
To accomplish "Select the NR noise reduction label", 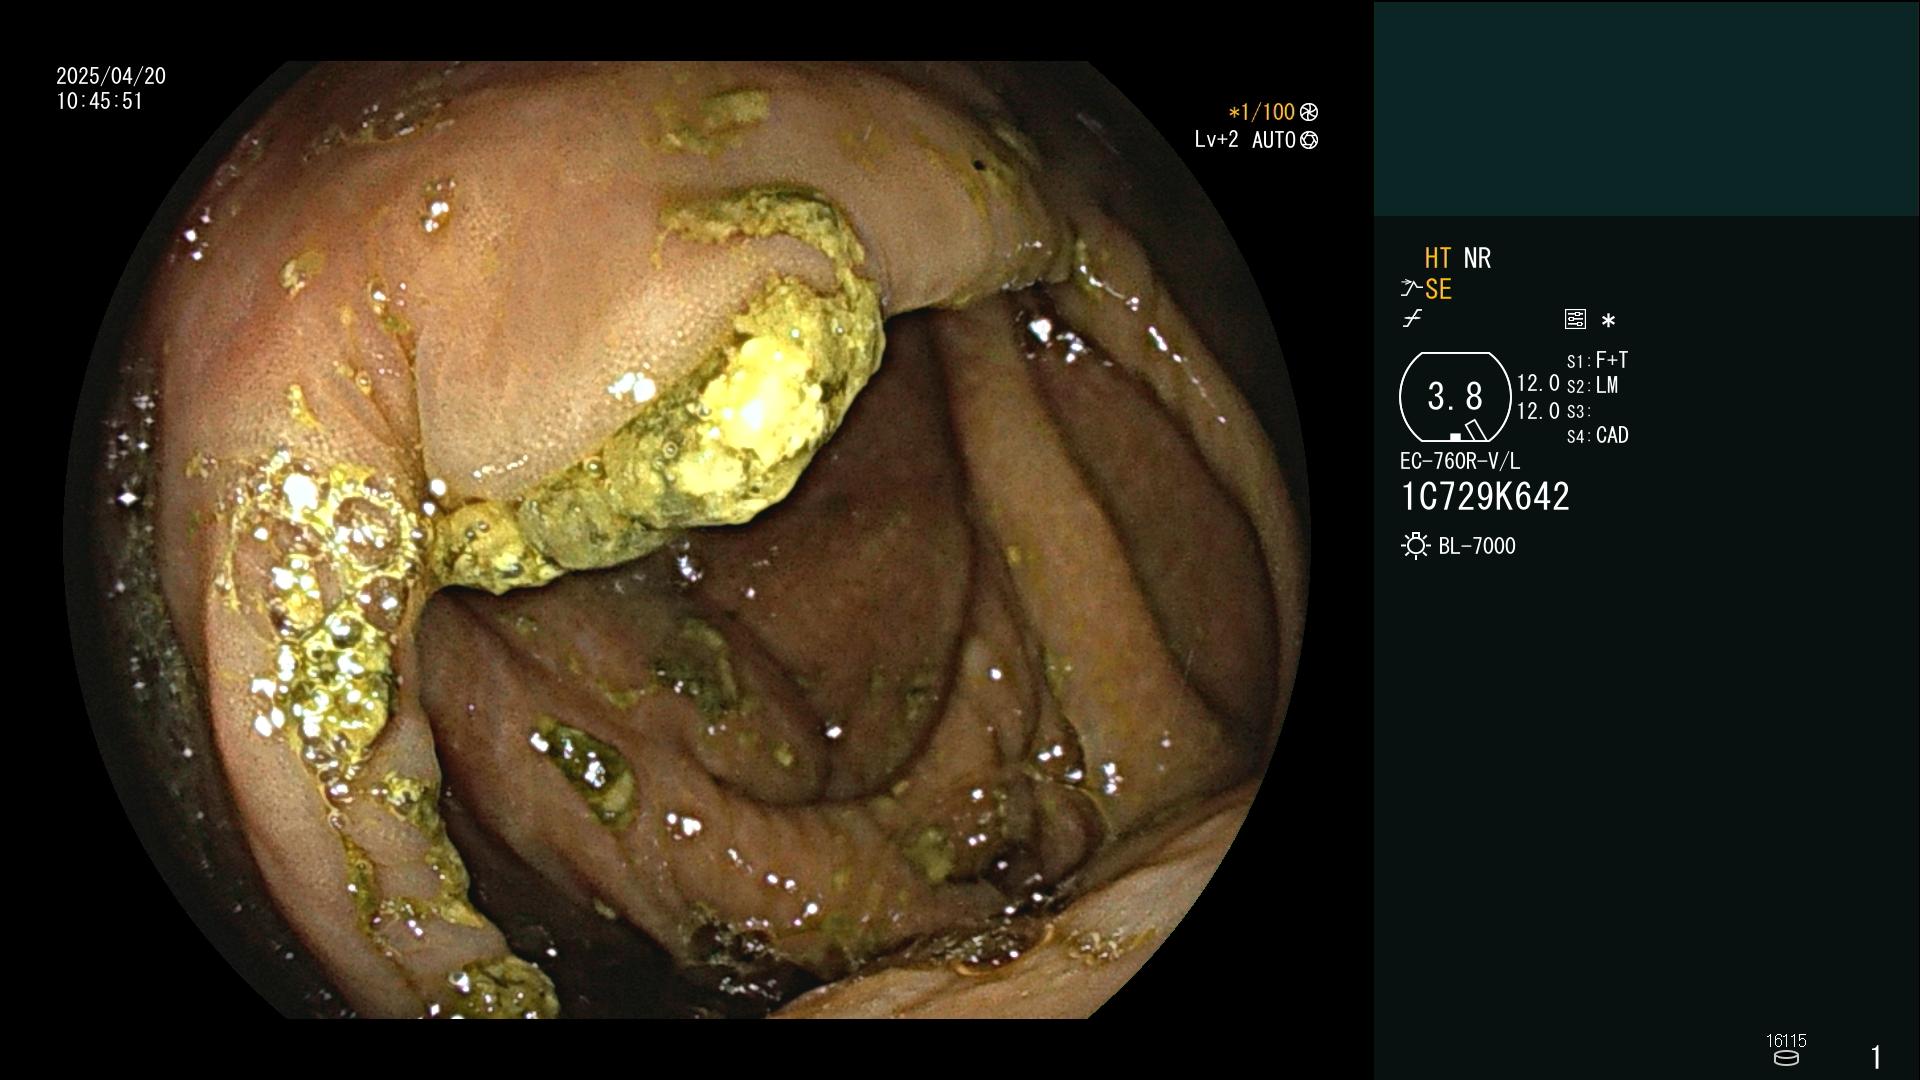I will 1477,258.
